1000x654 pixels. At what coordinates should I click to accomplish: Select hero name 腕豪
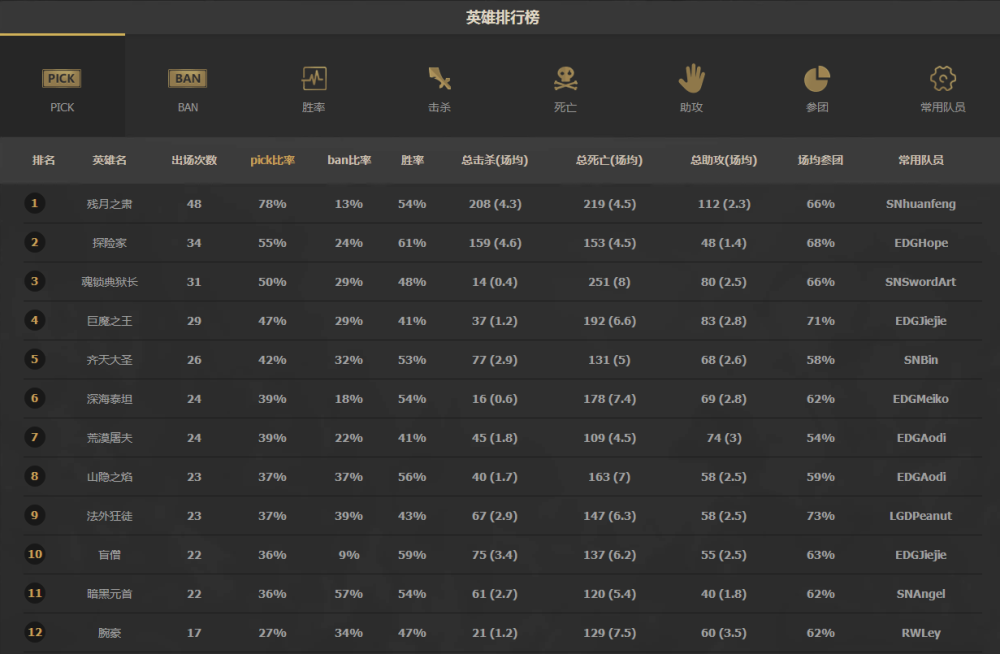coord(109,633)
